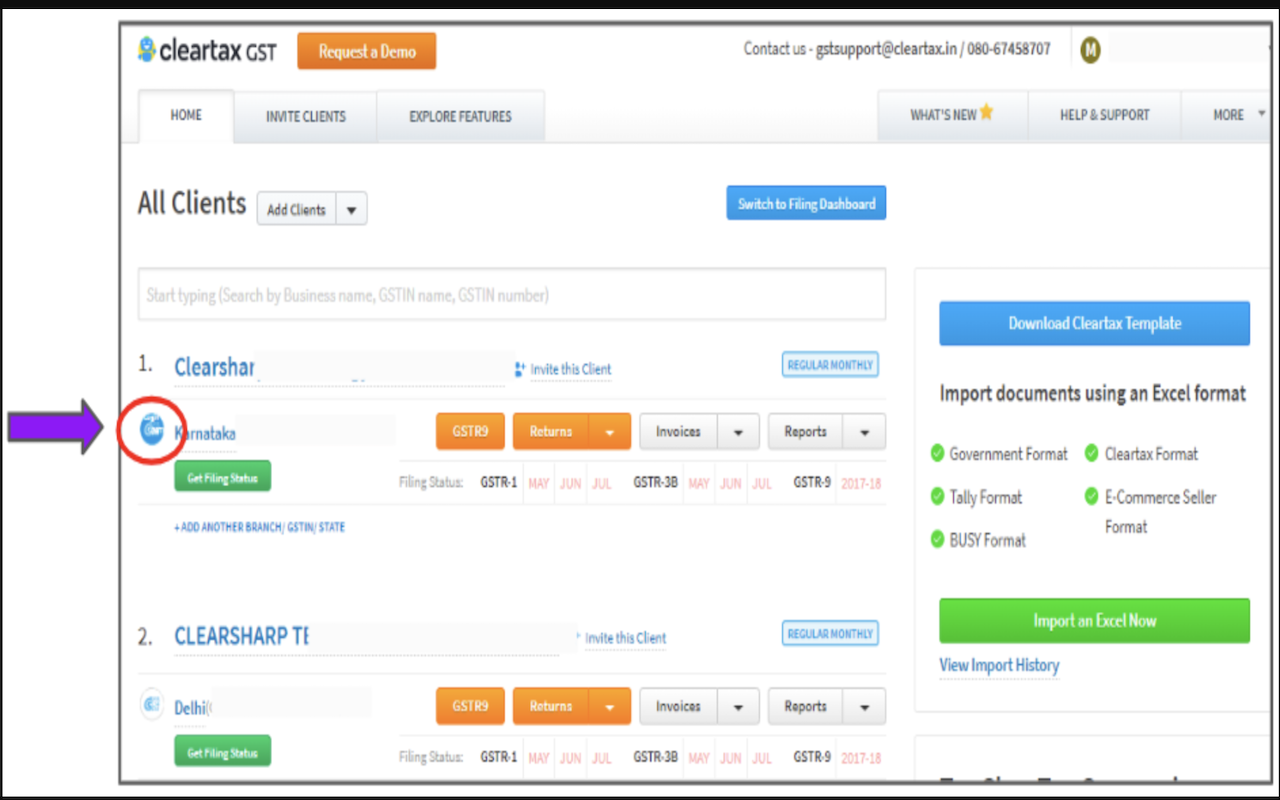Open the EXPLORE FEATURES tab
1280x800 pixels.
coord(460,115)
